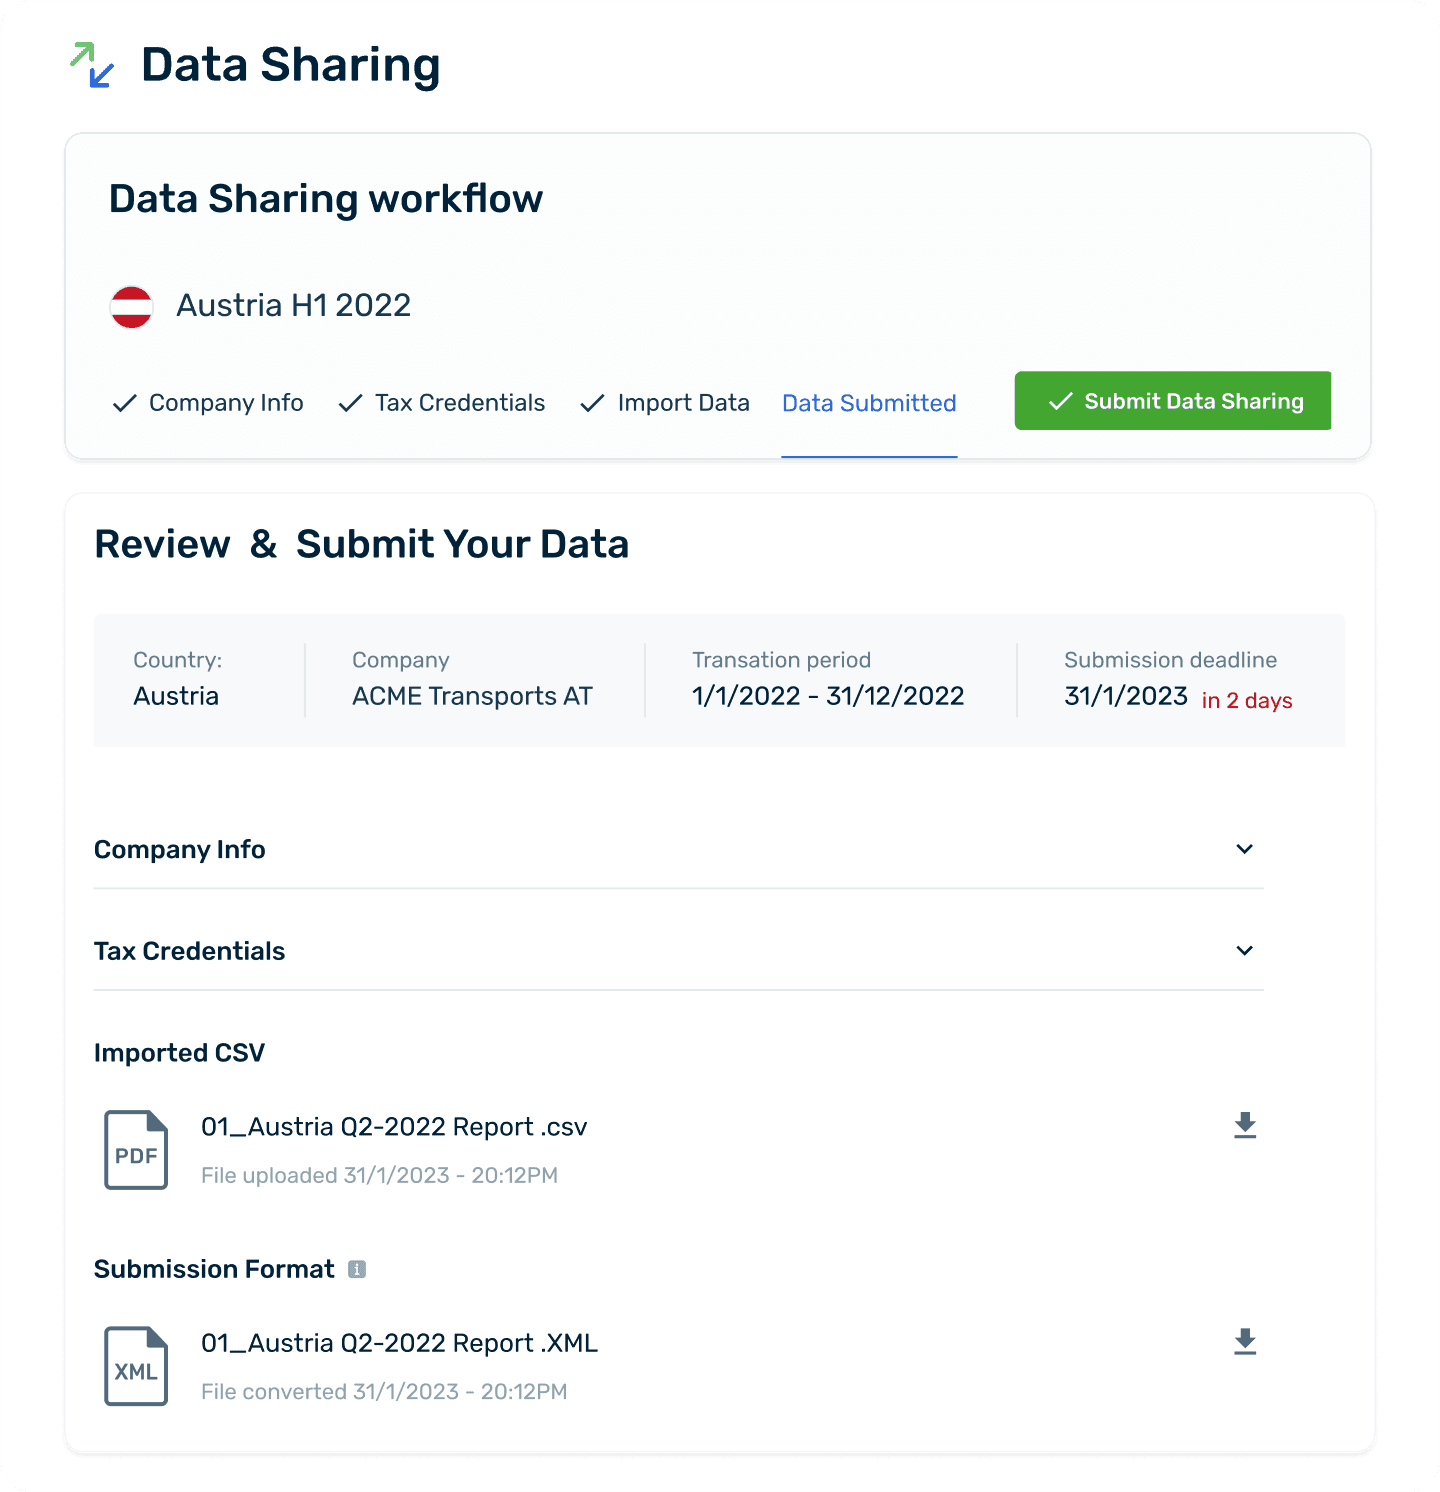Click file name 01_Austria Q2-2022 Report .XML

click(400, 1343)
